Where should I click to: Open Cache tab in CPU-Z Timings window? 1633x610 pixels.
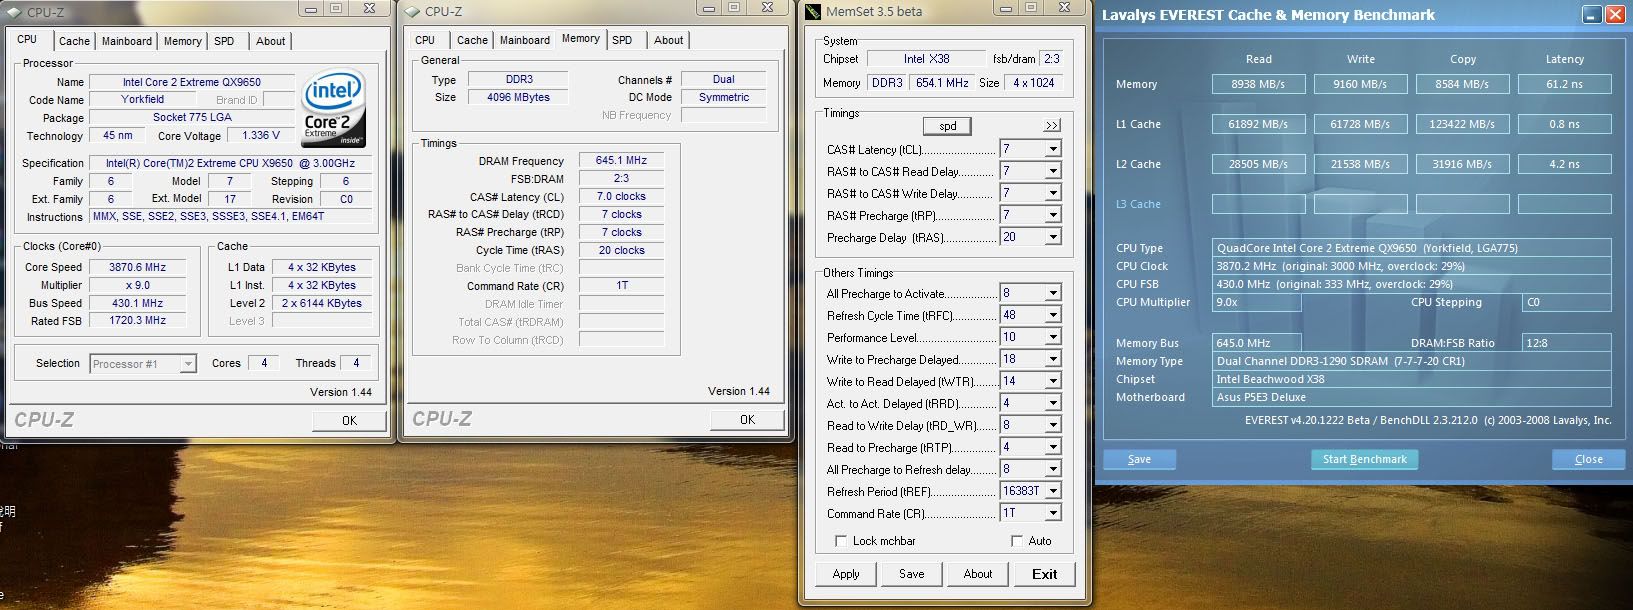coord(472,40)
